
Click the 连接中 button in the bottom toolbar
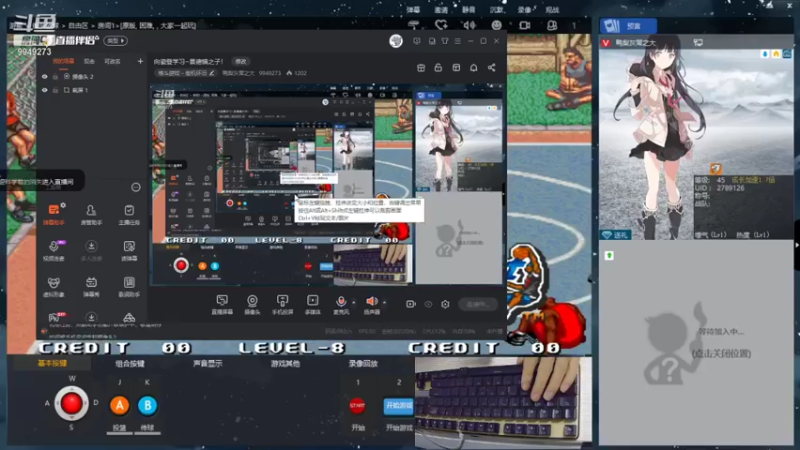click(478, 304)
